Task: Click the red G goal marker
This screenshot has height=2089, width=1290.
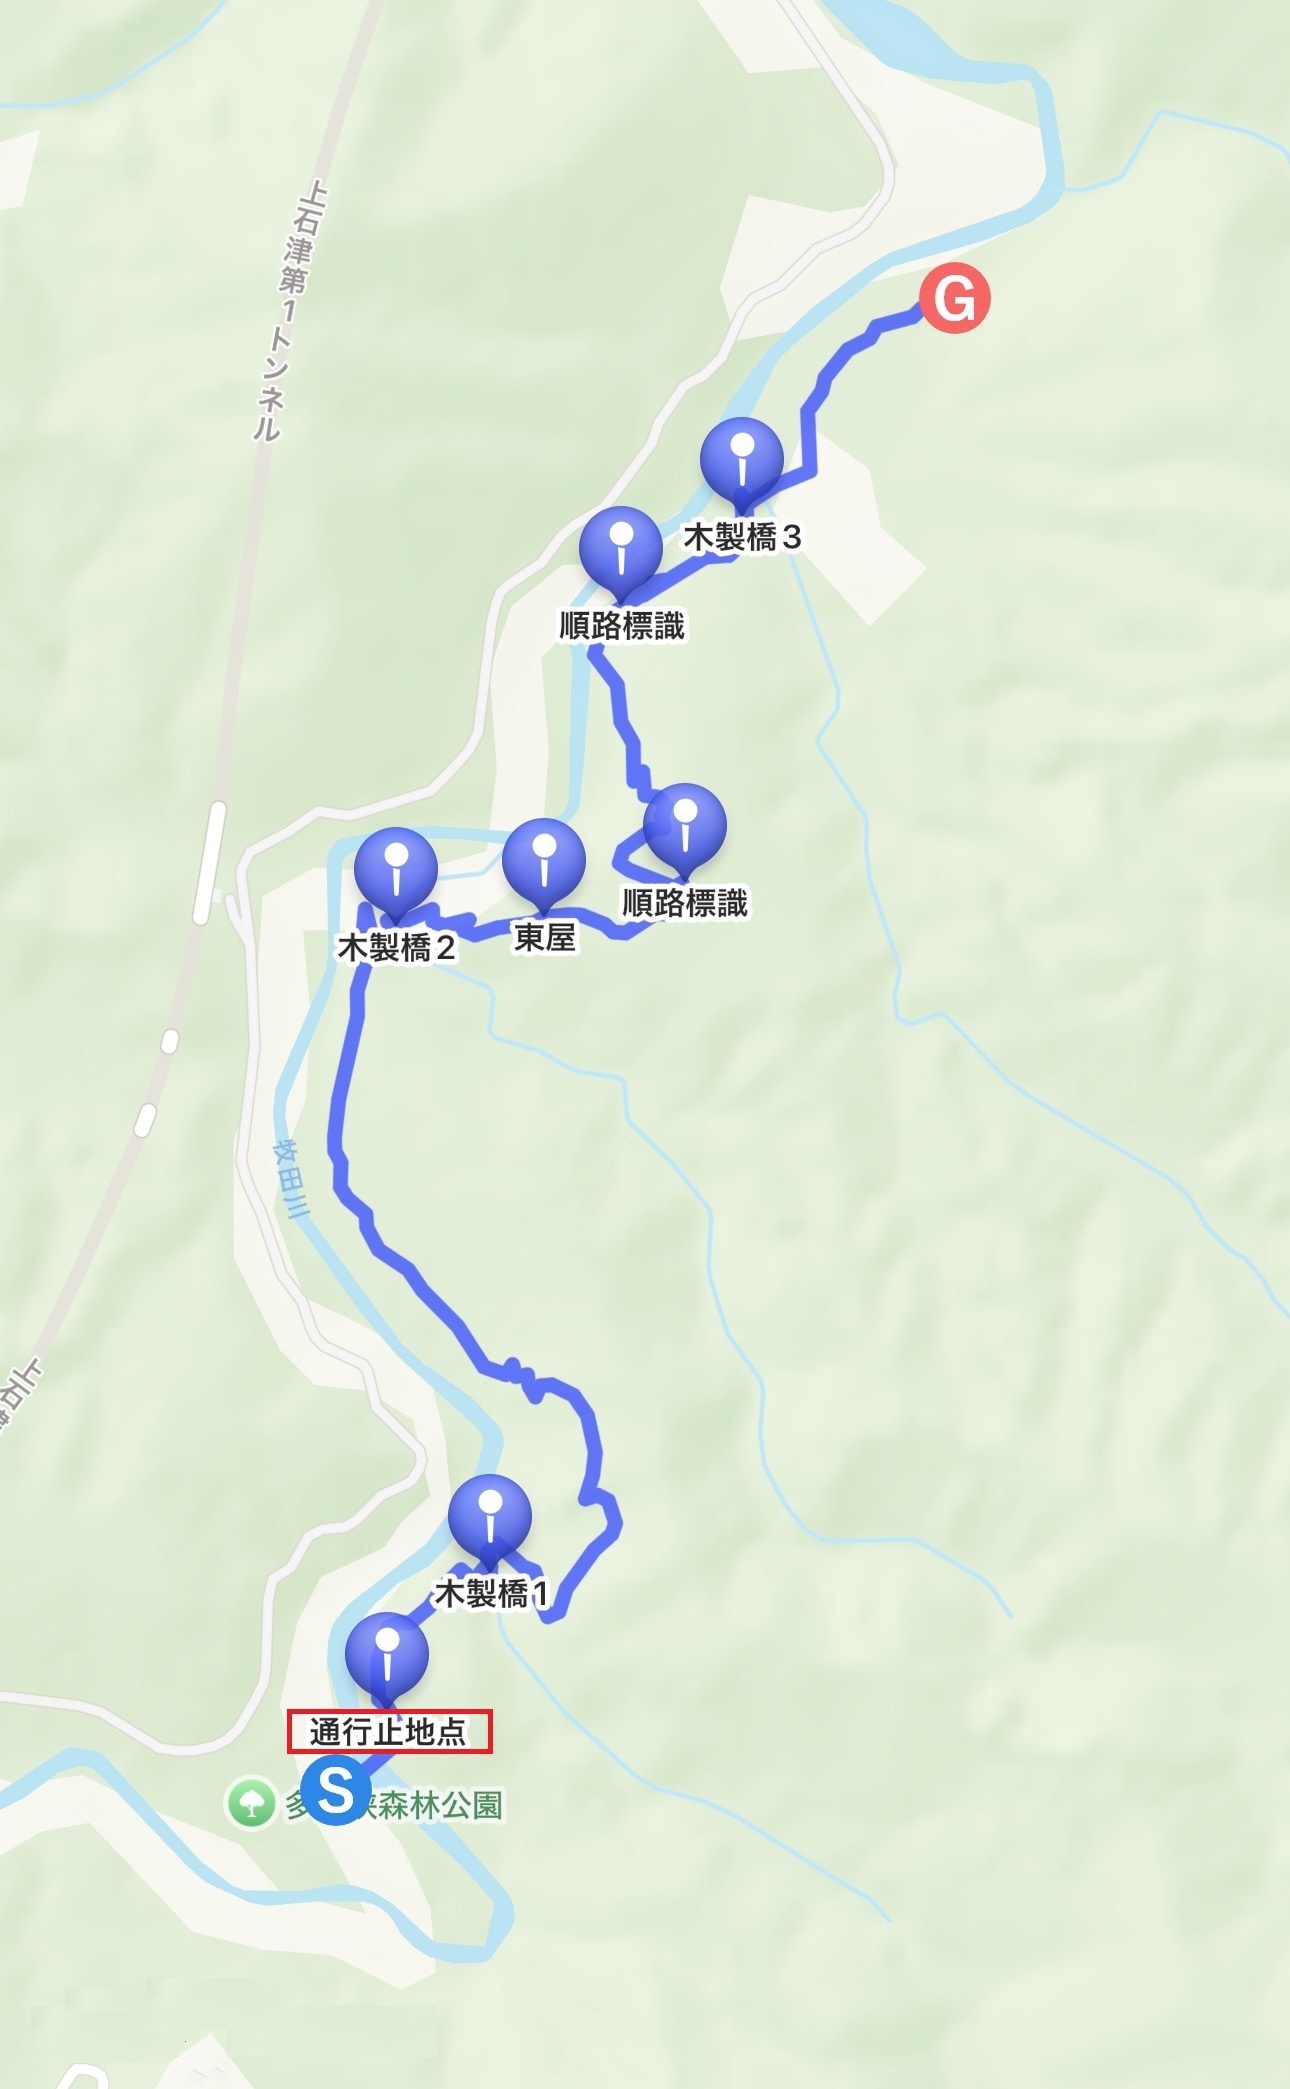Action: 955,298
